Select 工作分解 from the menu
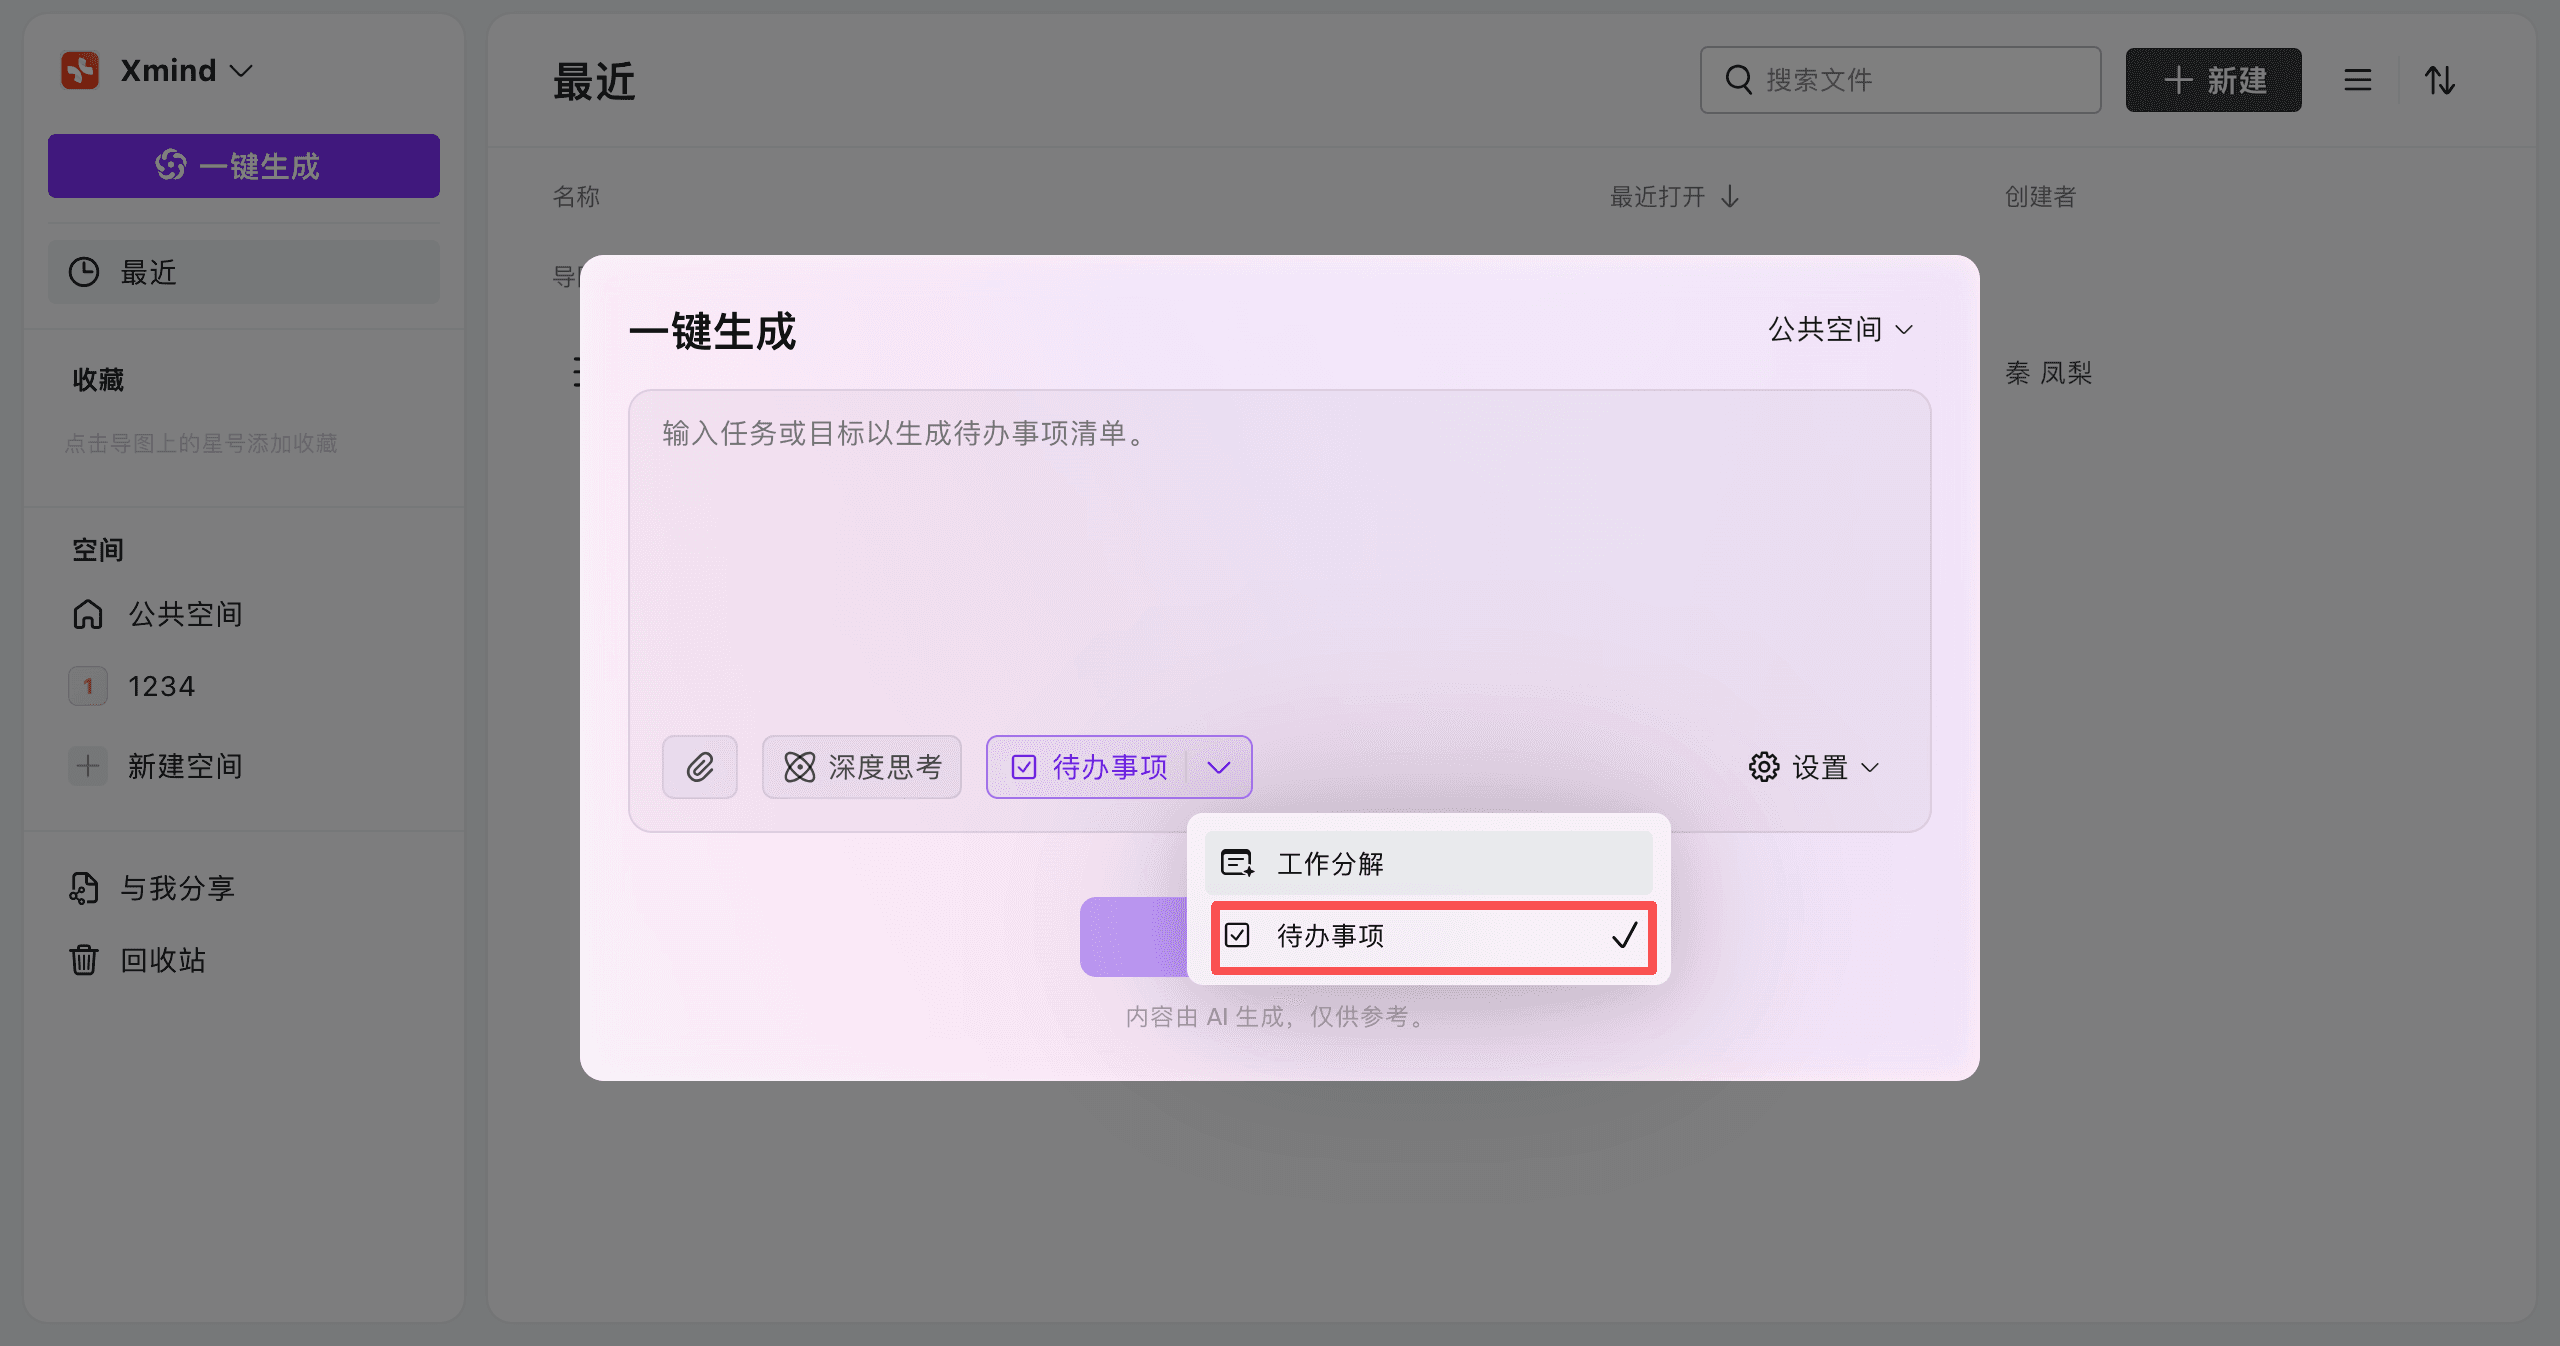 pyautogui.click(x=1428, y=863)
